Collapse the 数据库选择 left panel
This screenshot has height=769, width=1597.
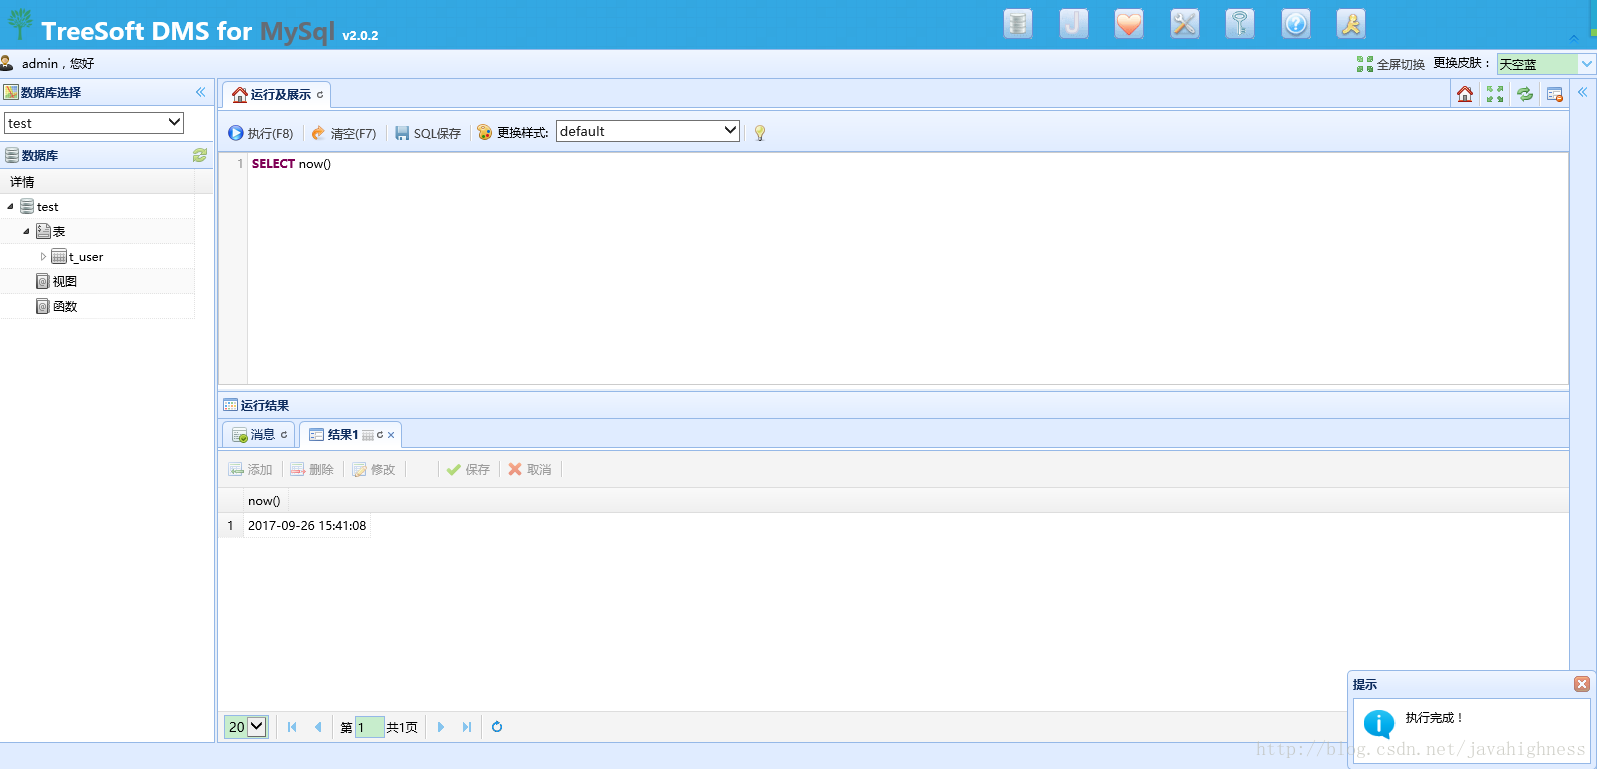[200, 92]
